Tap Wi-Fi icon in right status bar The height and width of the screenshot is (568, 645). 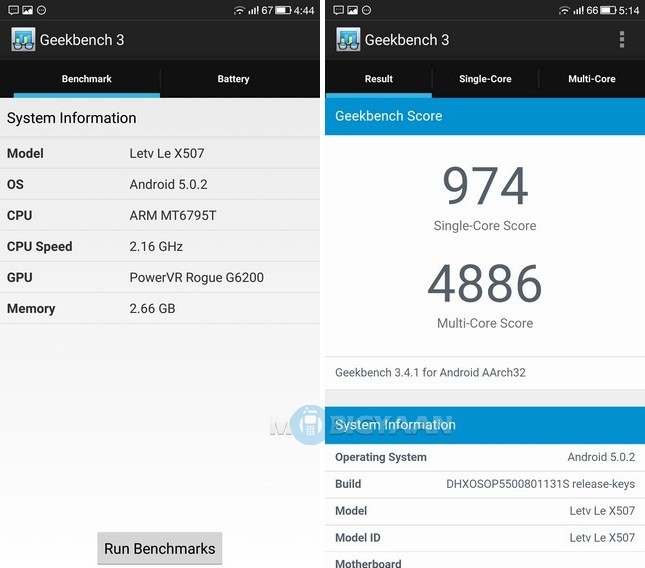[564, 10]
